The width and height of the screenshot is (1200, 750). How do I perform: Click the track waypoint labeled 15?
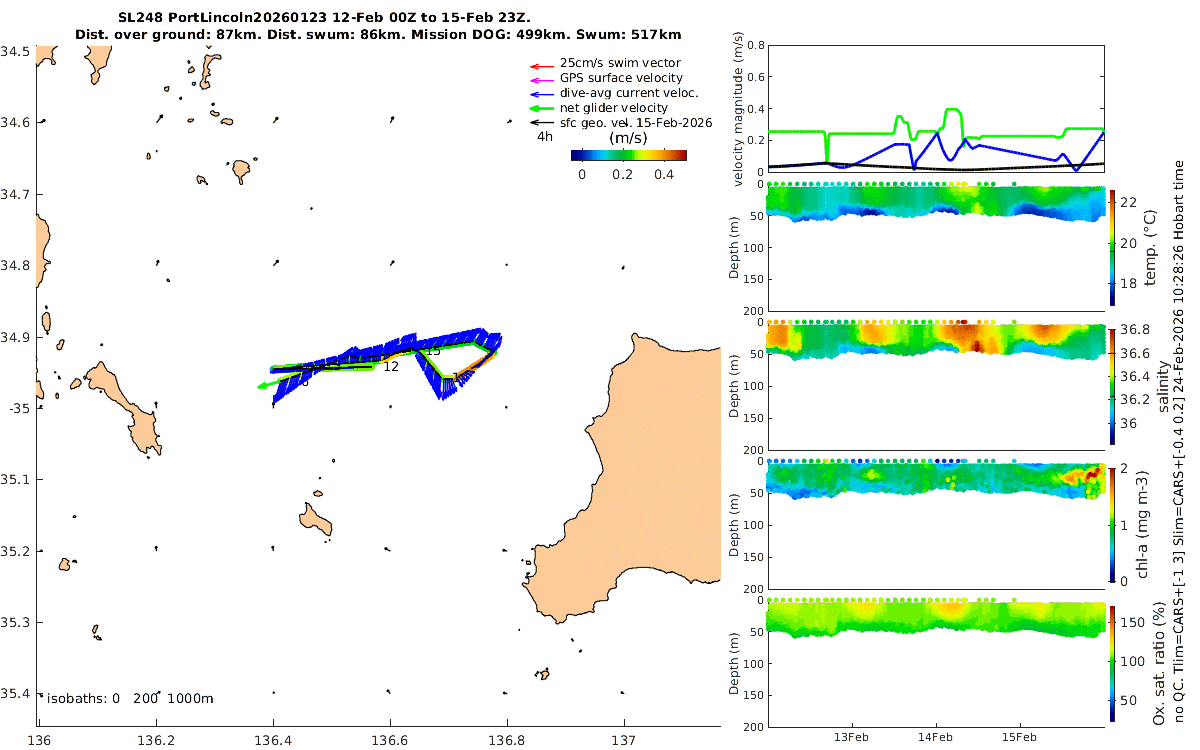click(x=433, y=351)
